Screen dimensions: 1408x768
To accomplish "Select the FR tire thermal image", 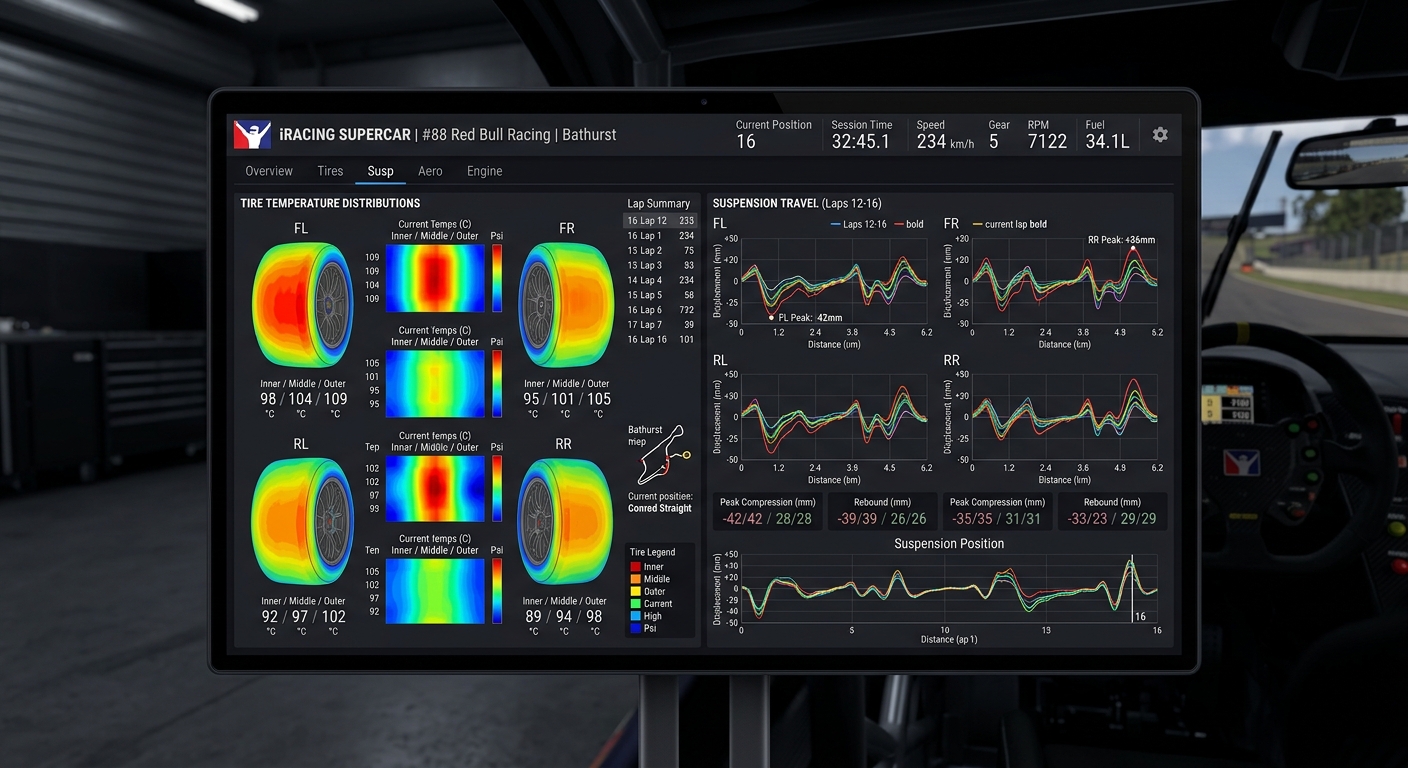I will pyautogui.click(x=566, y=304).
